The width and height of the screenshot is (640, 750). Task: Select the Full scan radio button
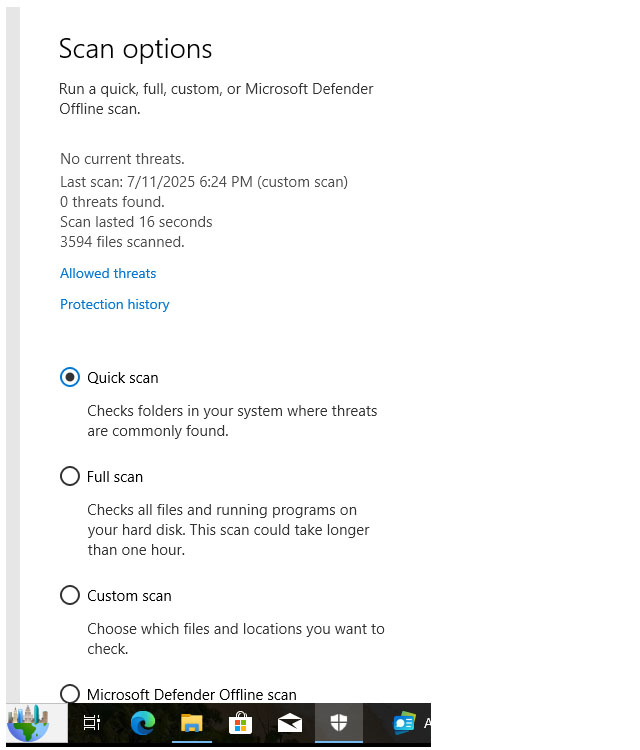tap(70, 476)
